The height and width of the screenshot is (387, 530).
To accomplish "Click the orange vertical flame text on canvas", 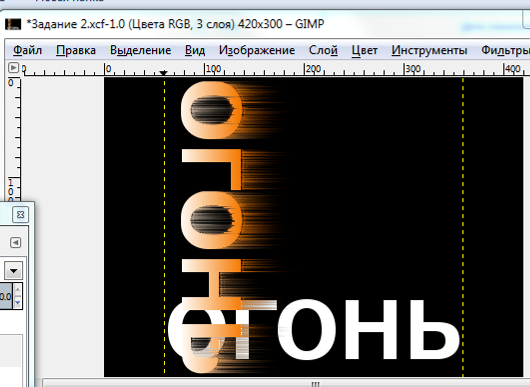I will pyautogui.click(x=212, y=227).
